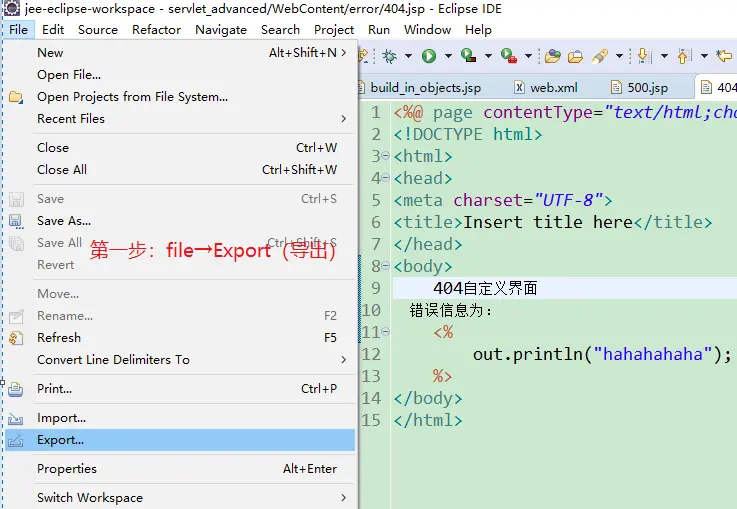Click the green Run button icon
This screenshot has height=509, width=737.
point(428,56)
